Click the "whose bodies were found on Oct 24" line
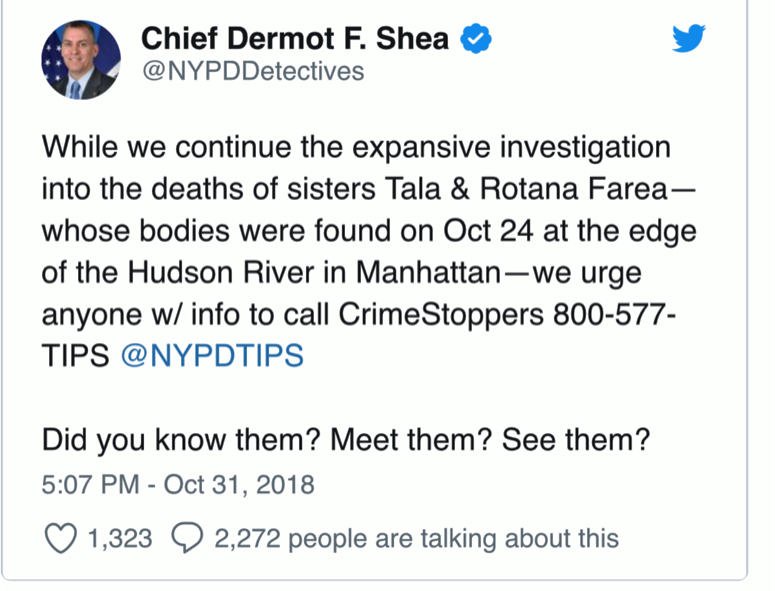Screen dimensions: 775x591 (x=288, y=231)
